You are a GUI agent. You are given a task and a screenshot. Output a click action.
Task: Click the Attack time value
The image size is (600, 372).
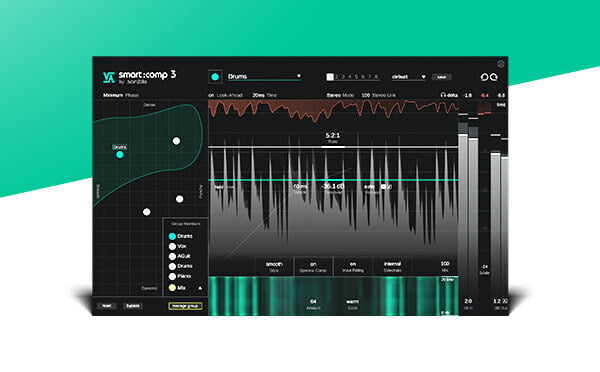tap(300, 186)
